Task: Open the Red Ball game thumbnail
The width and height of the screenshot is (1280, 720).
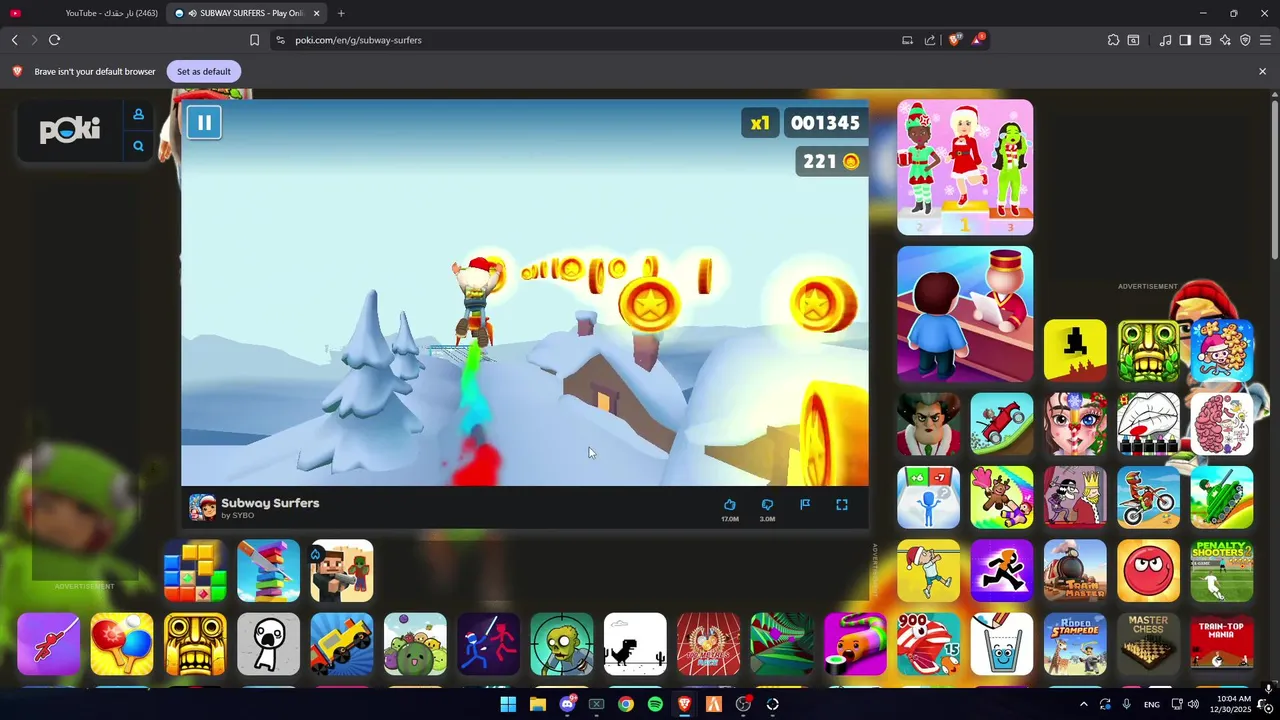Action: pos(1148,571)
